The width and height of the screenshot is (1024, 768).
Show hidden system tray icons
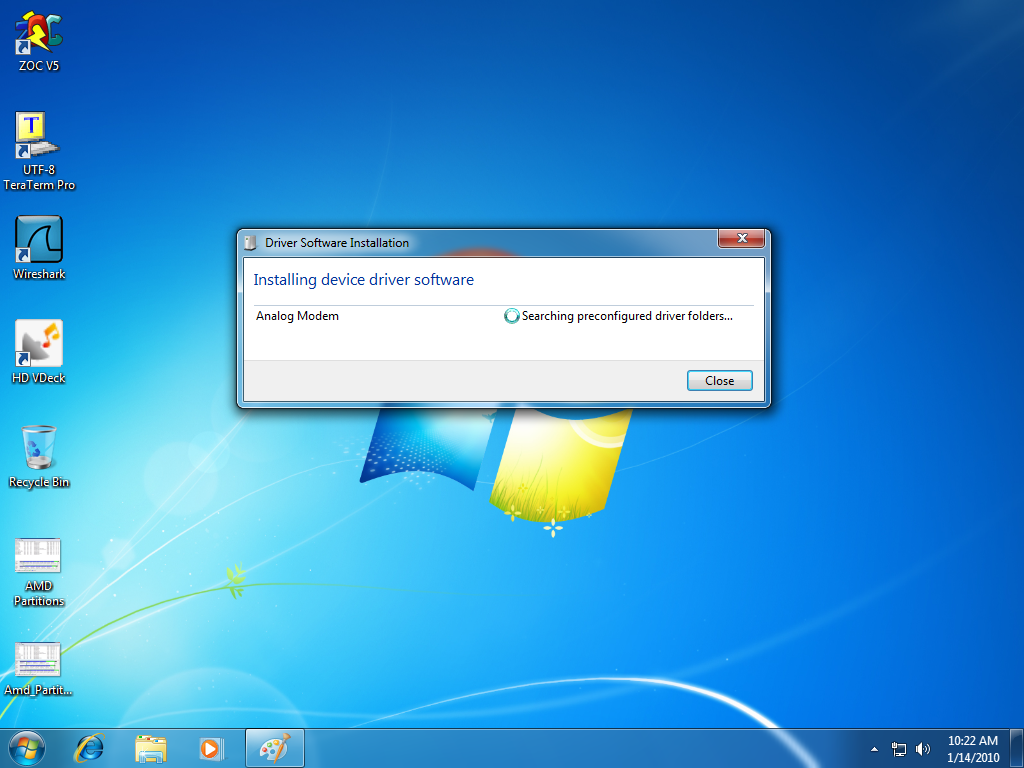coord(874,748)
